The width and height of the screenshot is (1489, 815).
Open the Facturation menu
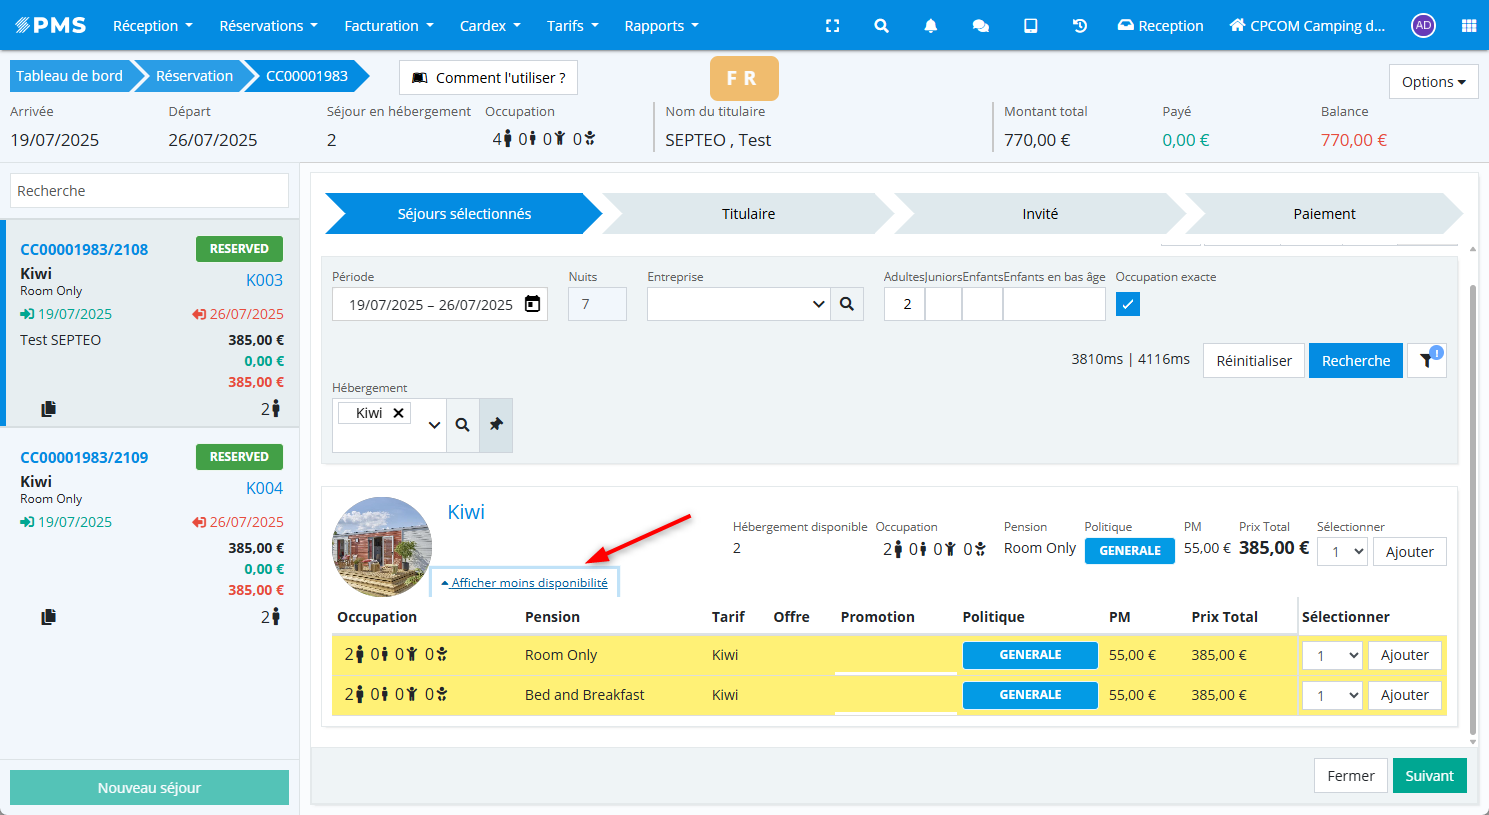tap(388, 26)
